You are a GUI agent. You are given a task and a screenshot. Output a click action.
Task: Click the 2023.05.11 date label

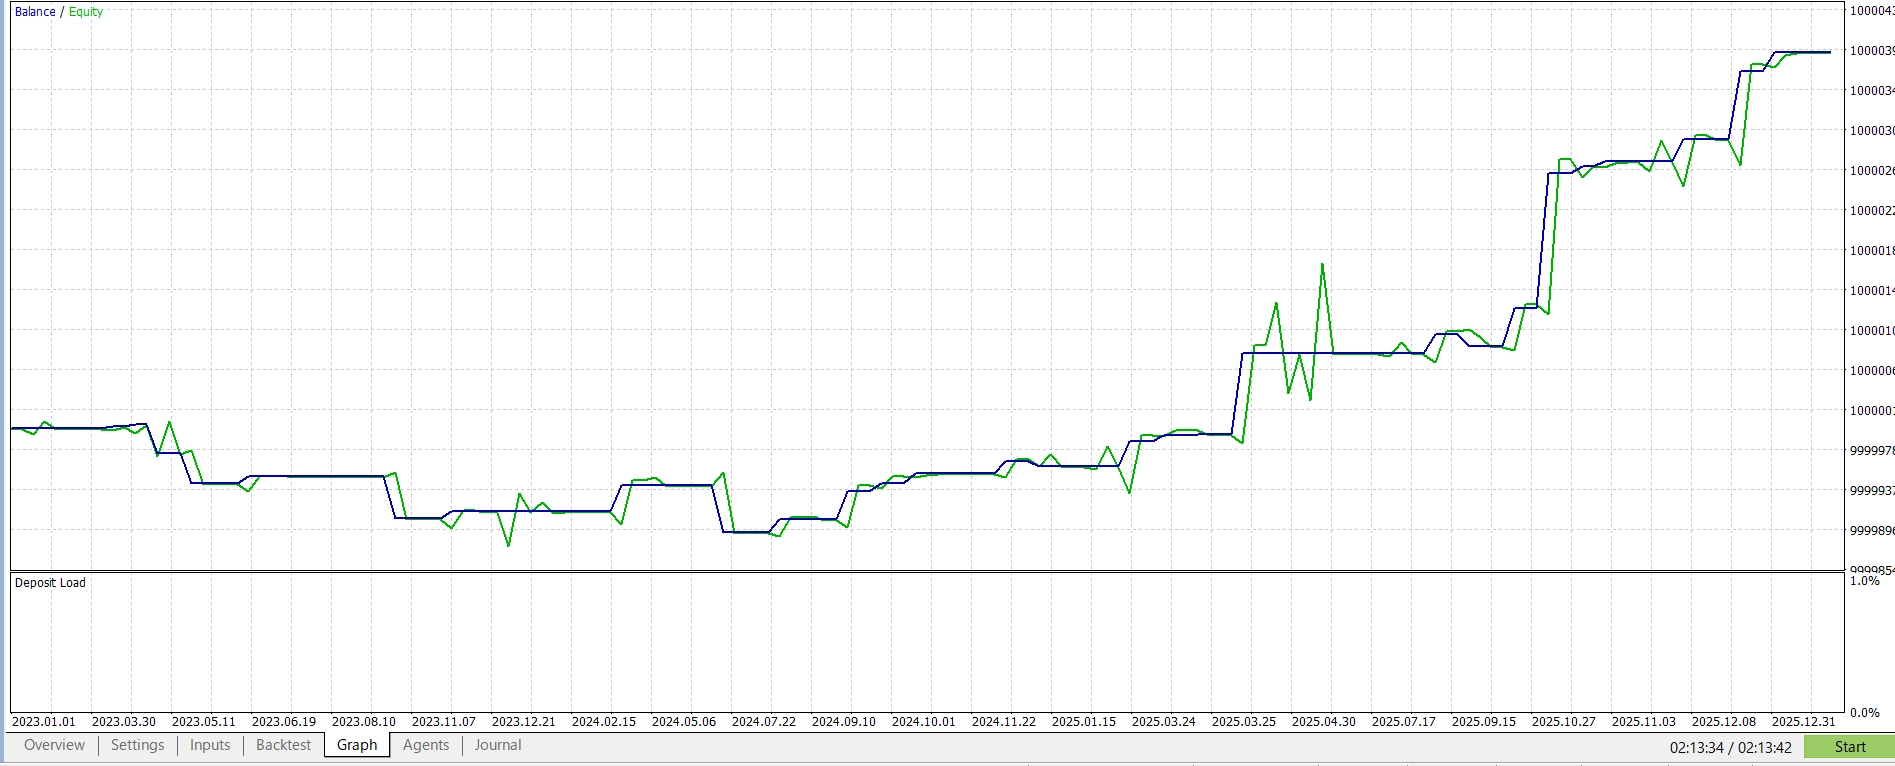tap(204, 722)
